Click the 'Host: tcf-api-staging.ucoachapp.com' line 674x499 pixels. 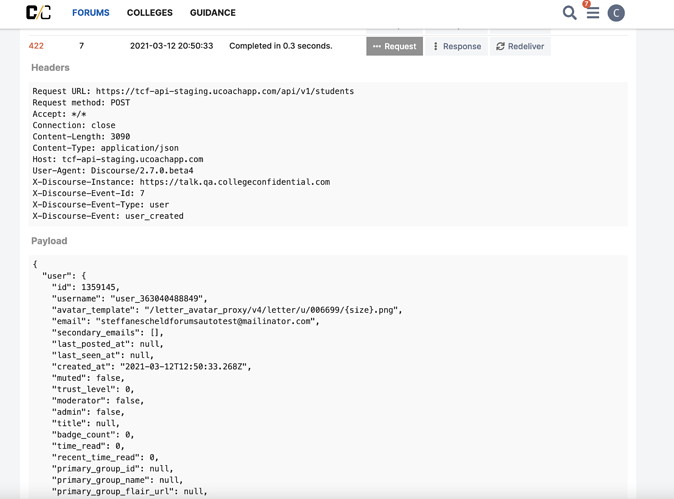118,159
